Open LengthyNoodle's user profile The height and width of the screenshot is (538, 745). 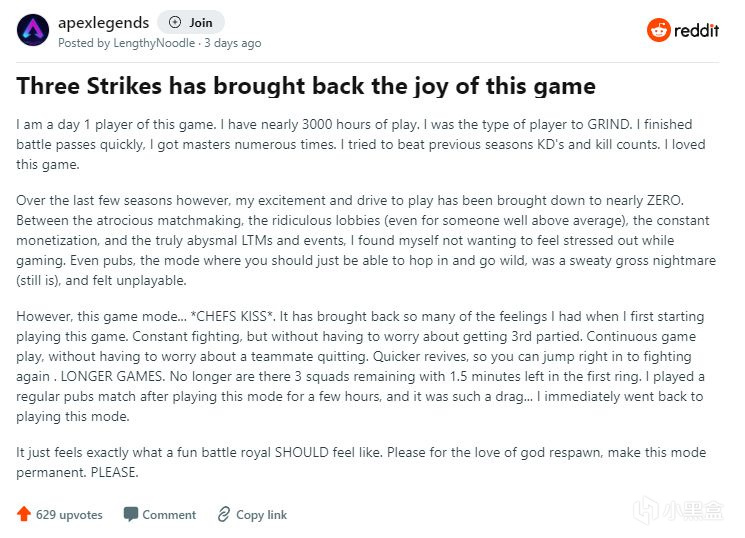click(152, 43)
